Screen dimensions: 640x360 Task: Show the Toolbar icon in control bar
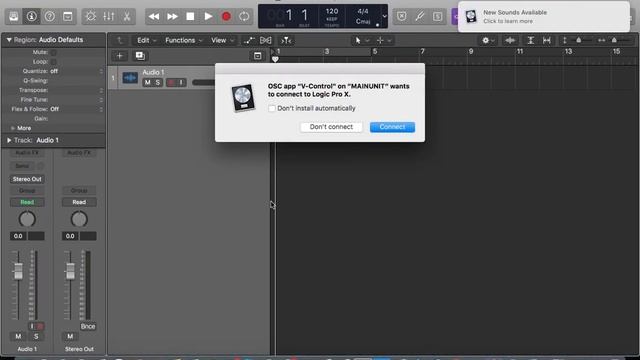67,16
